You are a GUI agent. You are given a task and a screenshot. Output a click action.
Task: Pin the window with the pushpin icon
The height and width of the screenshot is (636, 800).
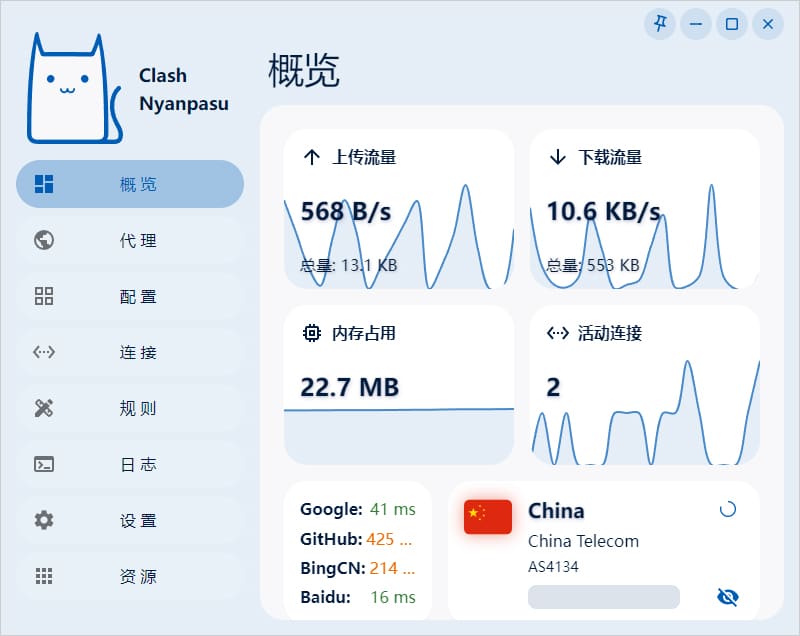[659, 24]
